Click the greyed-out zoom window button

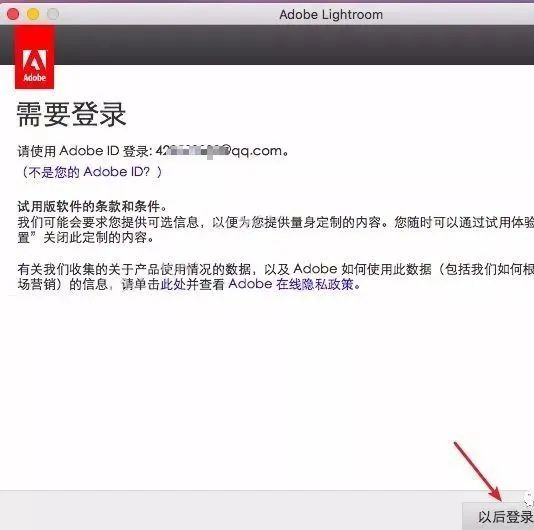53,14
